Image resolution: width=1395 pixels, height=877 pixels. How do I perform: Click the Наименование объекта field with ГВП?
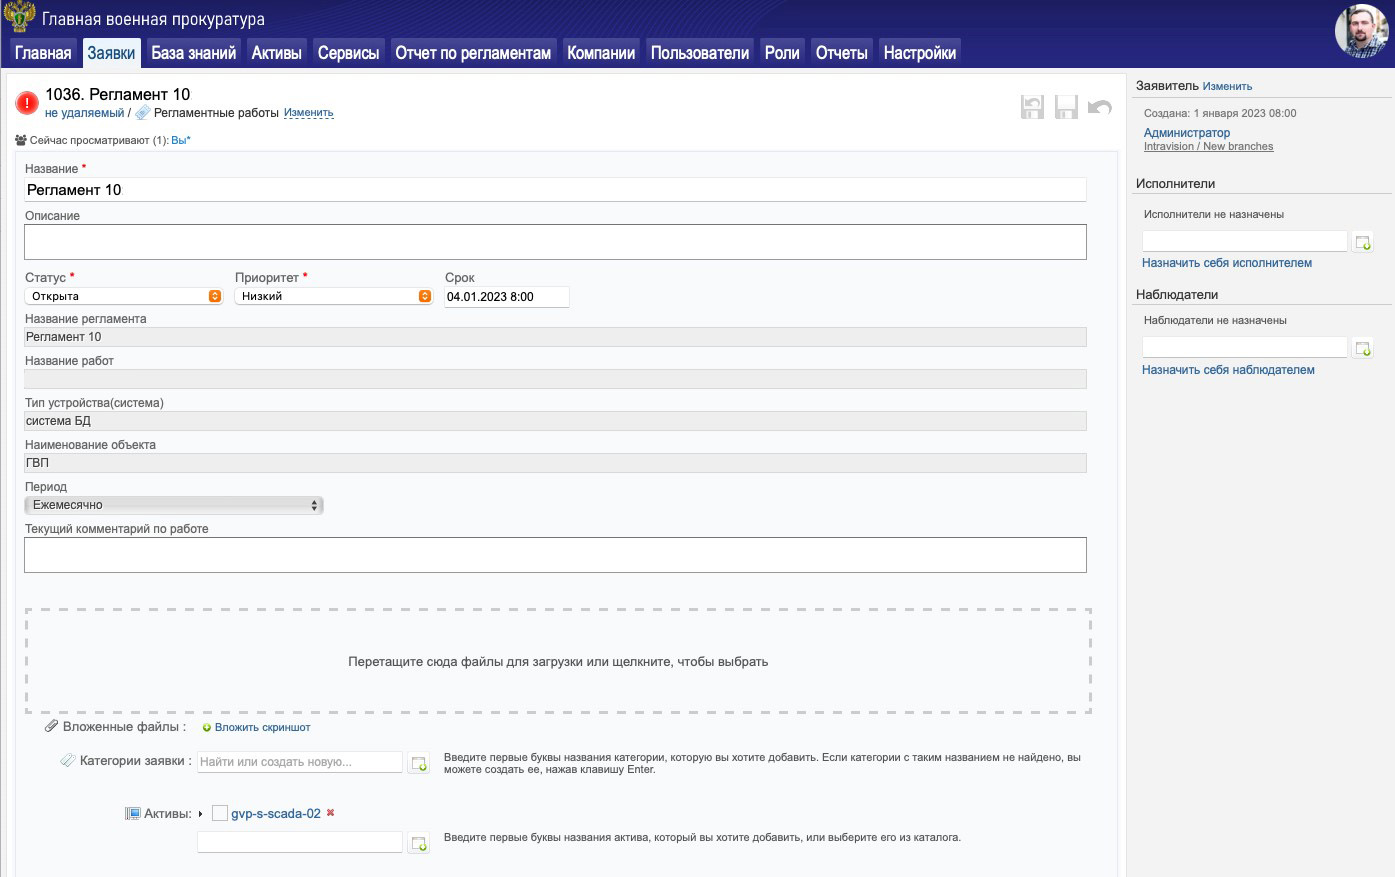pyautogui.click(x=555, y=463)
